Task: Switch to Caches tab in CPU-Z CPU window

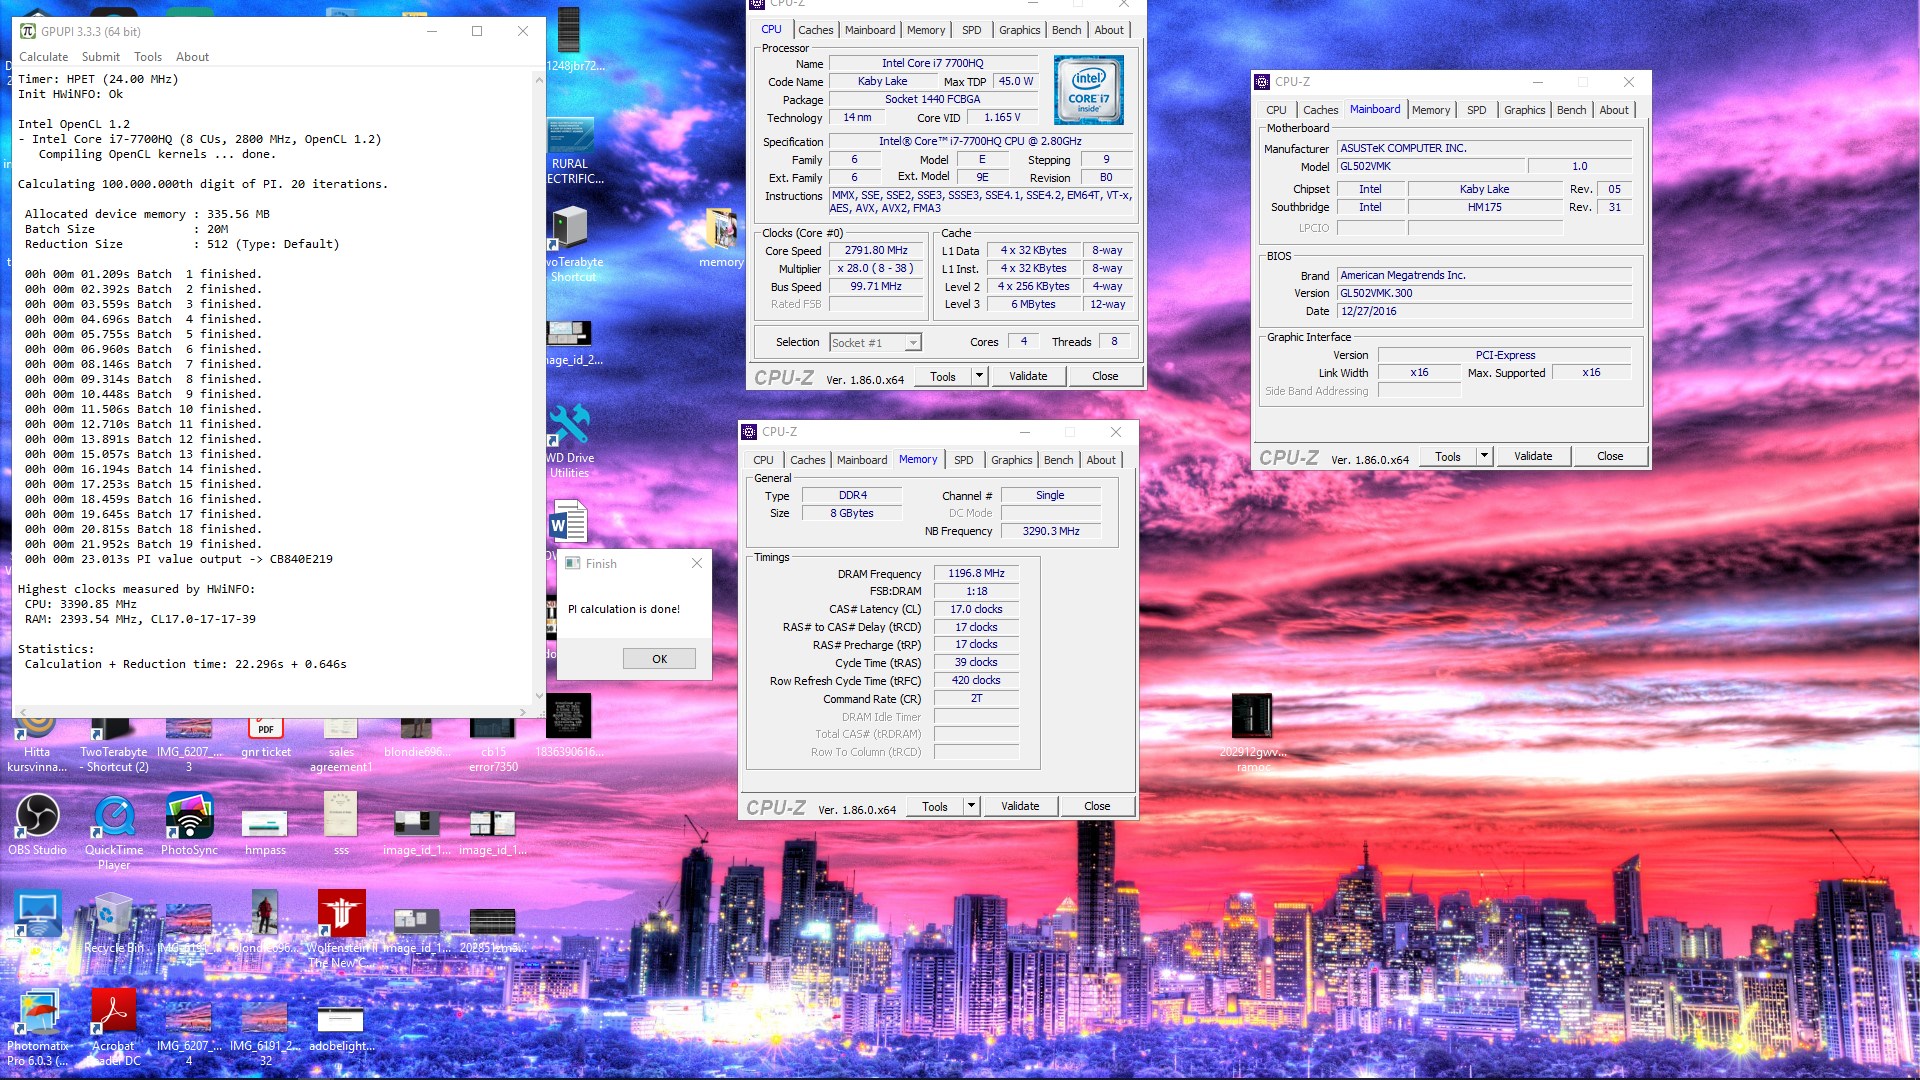Action: point(816,30)
